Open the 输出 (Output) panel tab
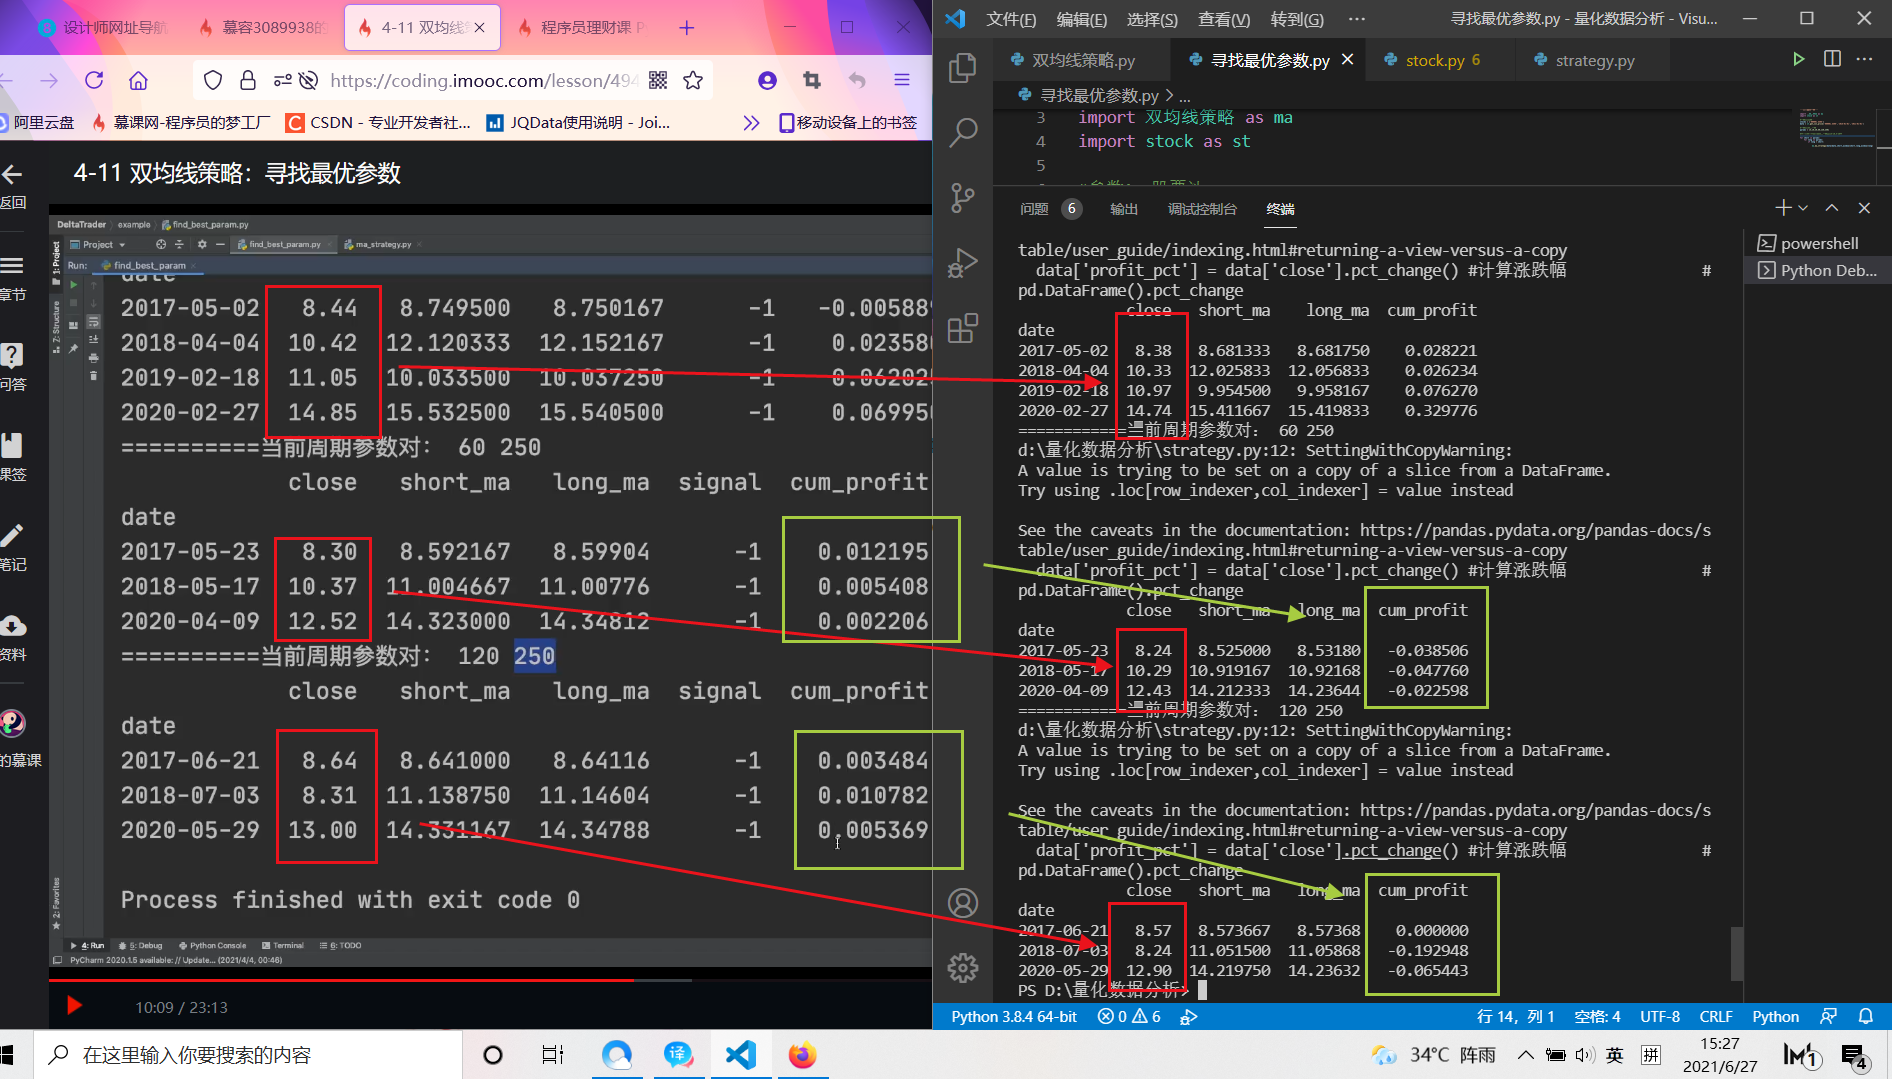Screen dimensions: 1892x1079 [1124, 209]
